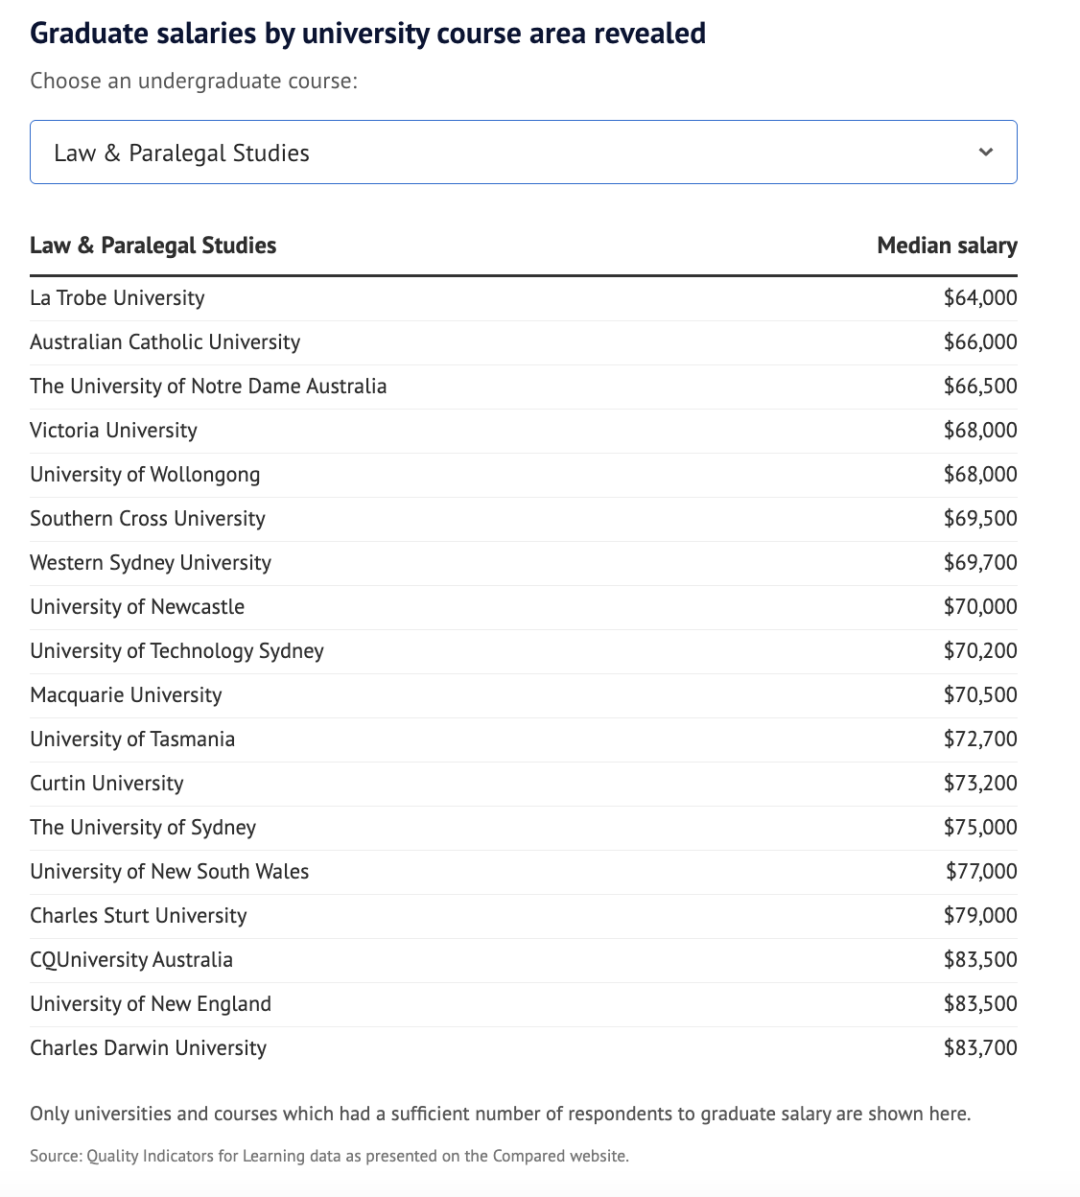
Task: Click the Graduate salaries page heading
Action: 368,33
